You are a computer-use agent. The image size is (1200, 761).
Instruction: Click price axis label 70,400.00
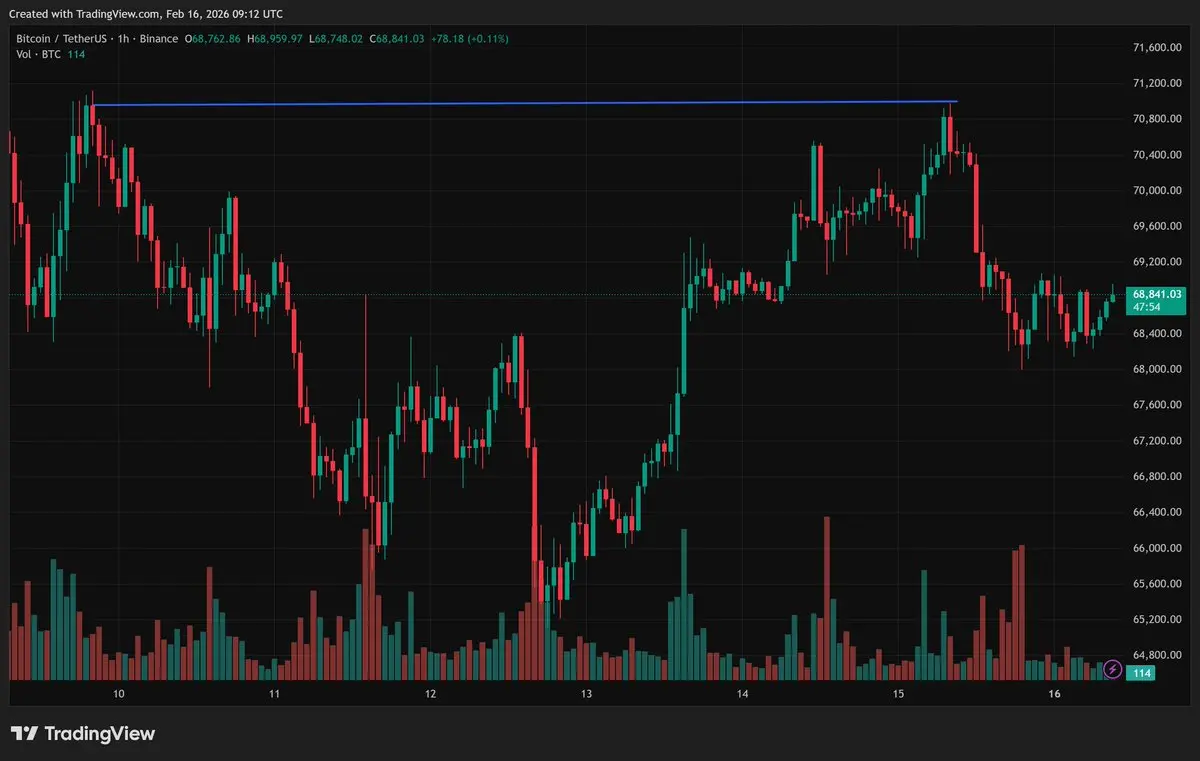click(x=1158, y=155)
